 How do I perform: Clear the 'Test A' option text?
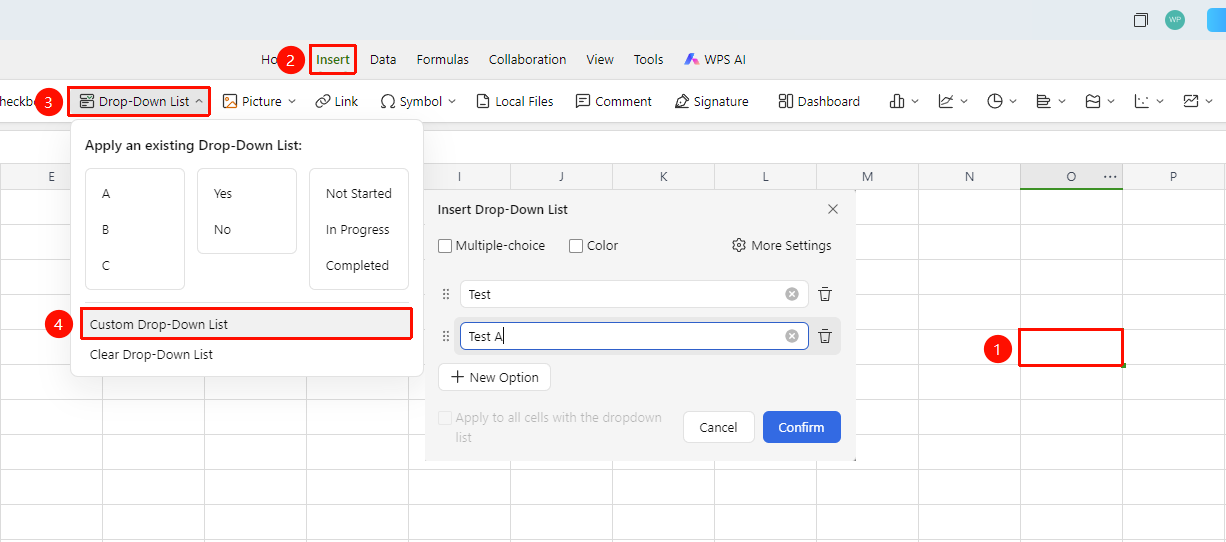click(x=792, y=336)
